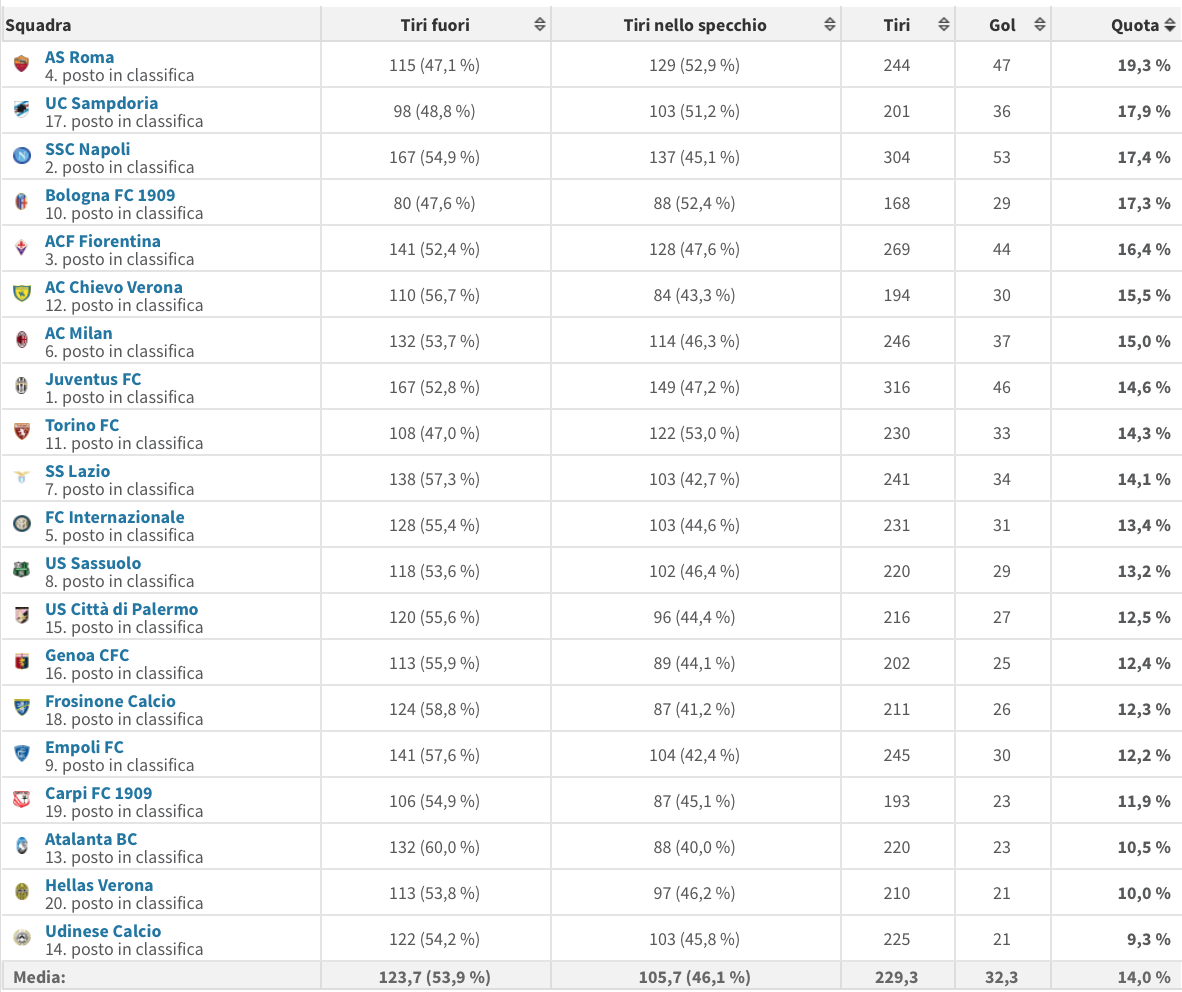This screenshot has width=1182, height=992.
Task: Click the FC Internazionale crest icon
Action: click(22, 525)
